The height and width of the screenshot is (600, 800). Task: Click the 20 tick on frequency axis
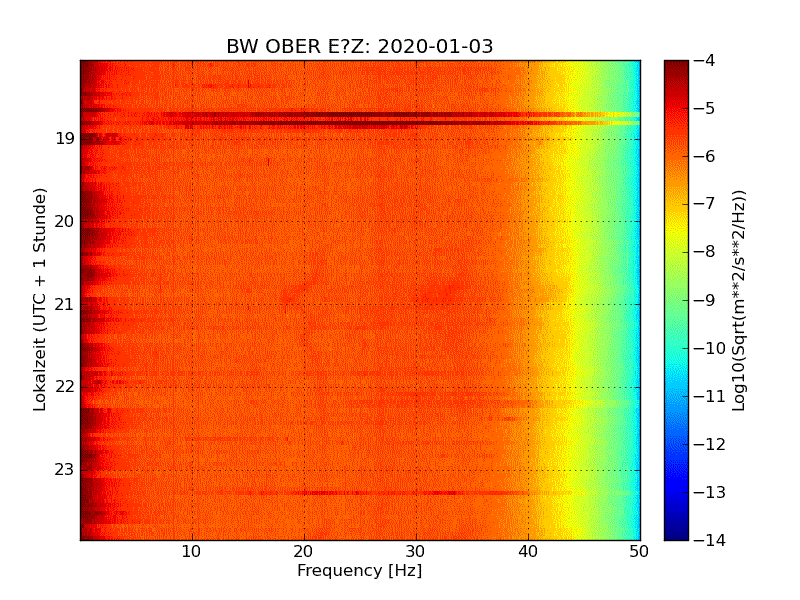click(304, 552)
